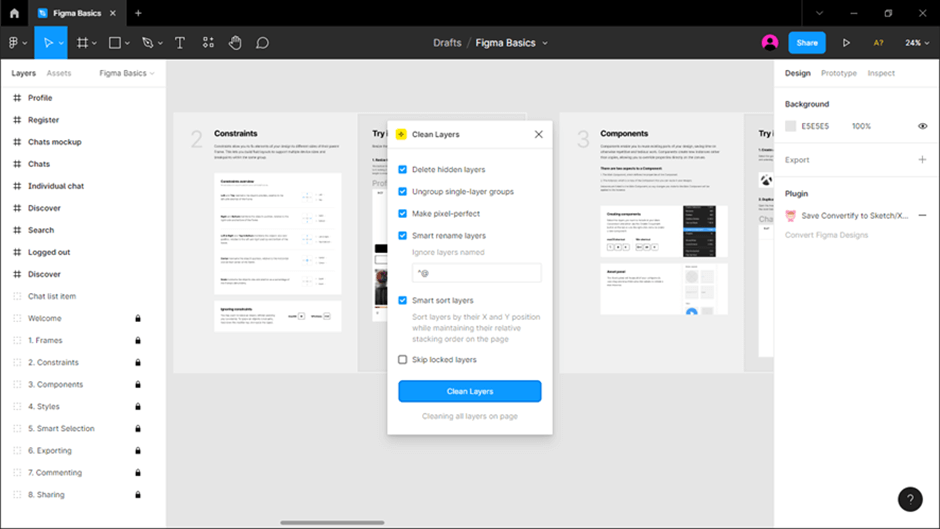Open the main menu dropdown arrow

tap(25, 43)
